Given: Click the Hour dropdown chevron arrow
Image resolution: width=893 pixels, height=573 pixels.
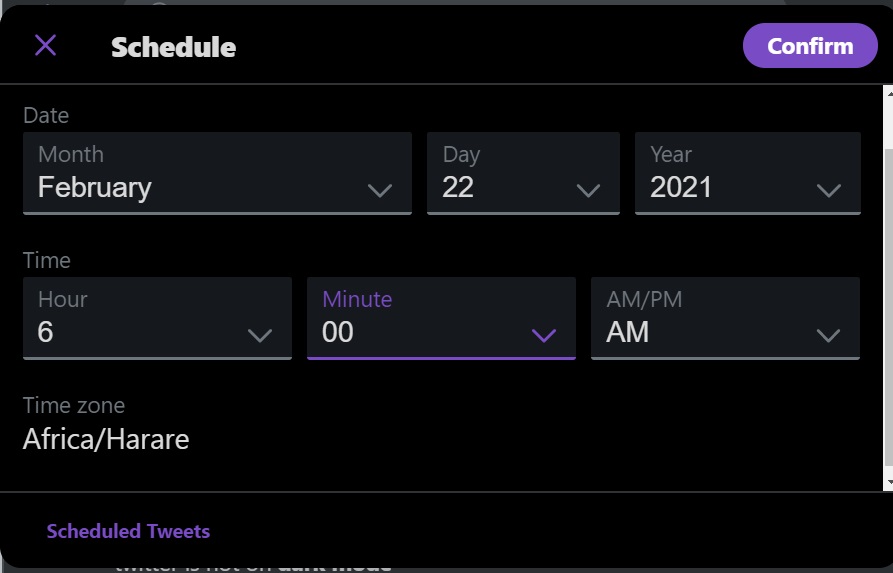Looking at the screenshot, I should [260, 335].
